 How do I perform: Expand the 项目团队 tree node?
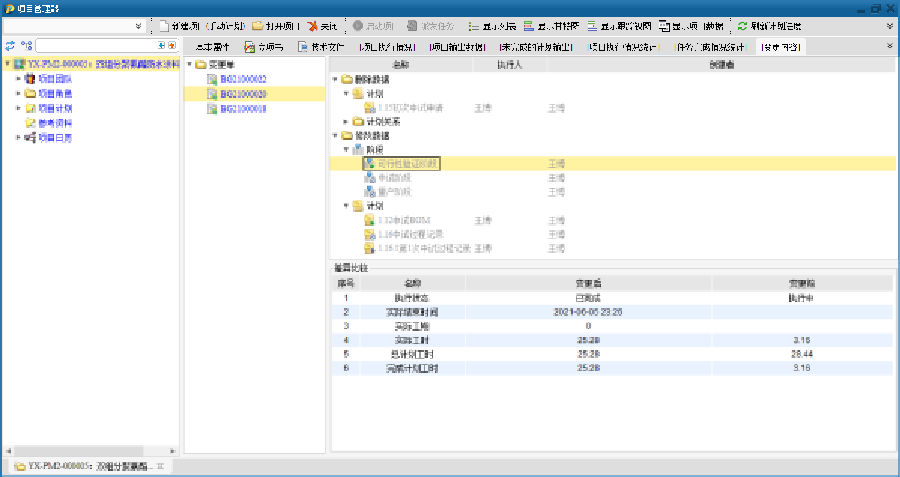(x=18, y=78)
